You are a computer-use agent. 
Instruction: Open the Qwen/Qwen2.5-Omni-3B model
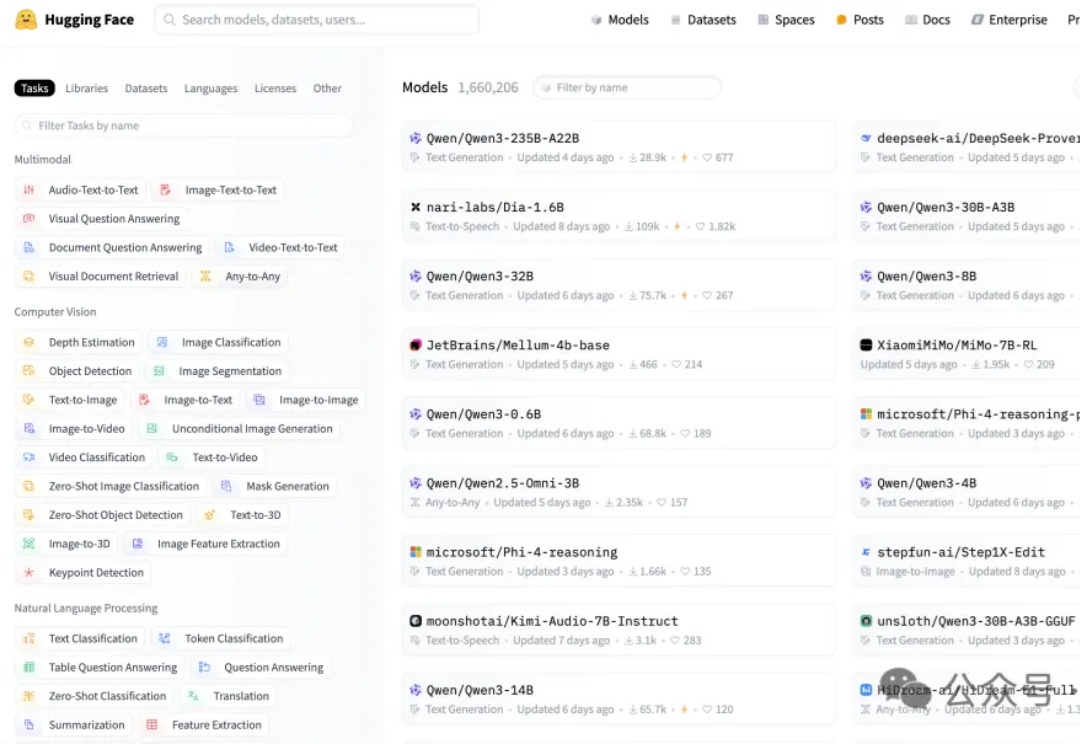click(x=619, y=492)
